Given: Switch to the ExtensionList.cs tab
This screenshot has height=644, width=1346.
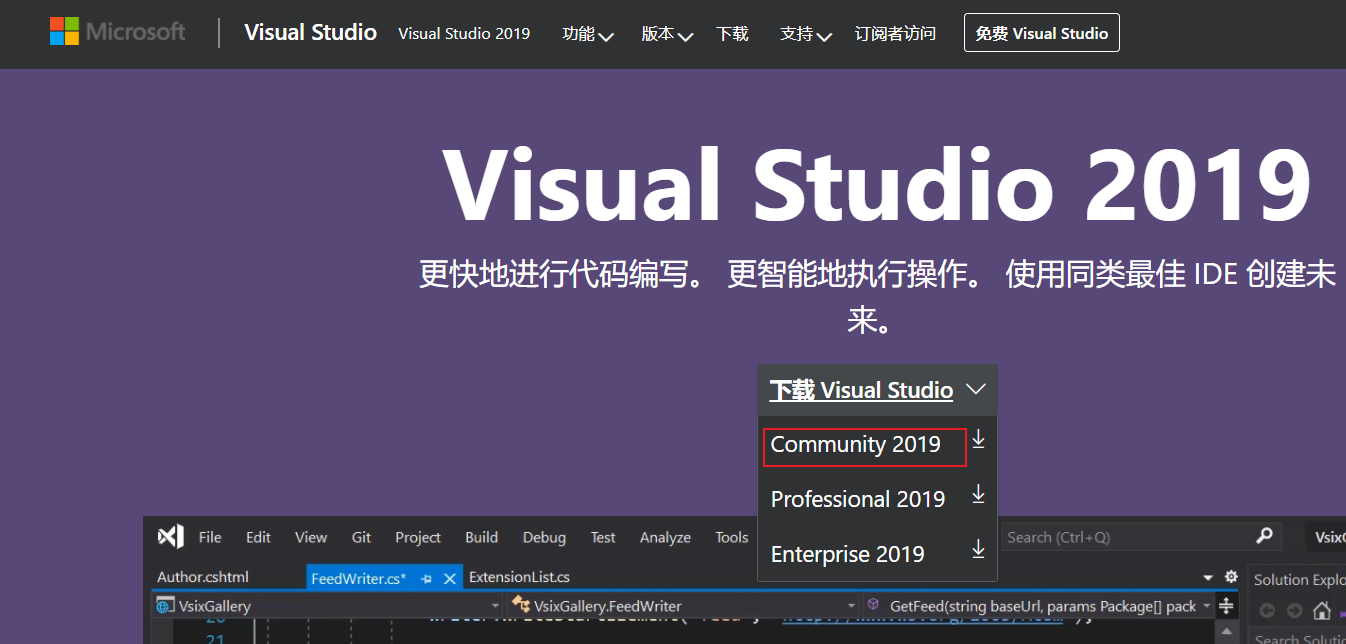Looking at the screenshot, I should [x=519, y=577].
